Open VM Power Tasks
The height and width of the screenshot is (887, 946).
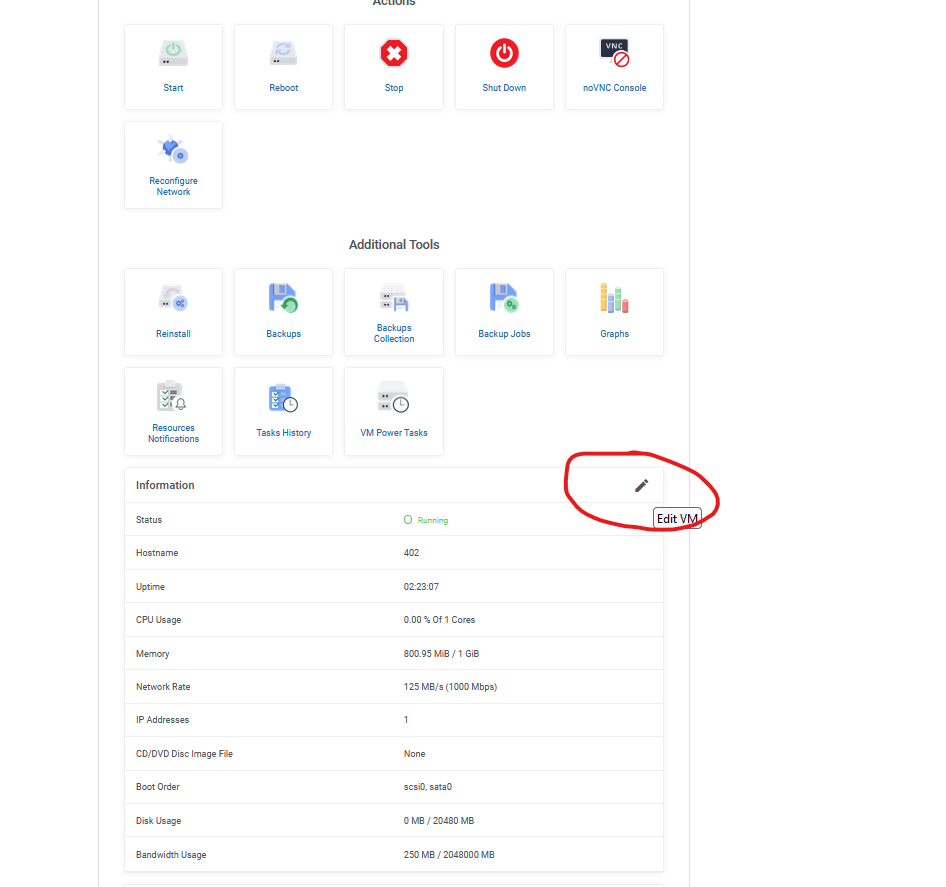394,399
